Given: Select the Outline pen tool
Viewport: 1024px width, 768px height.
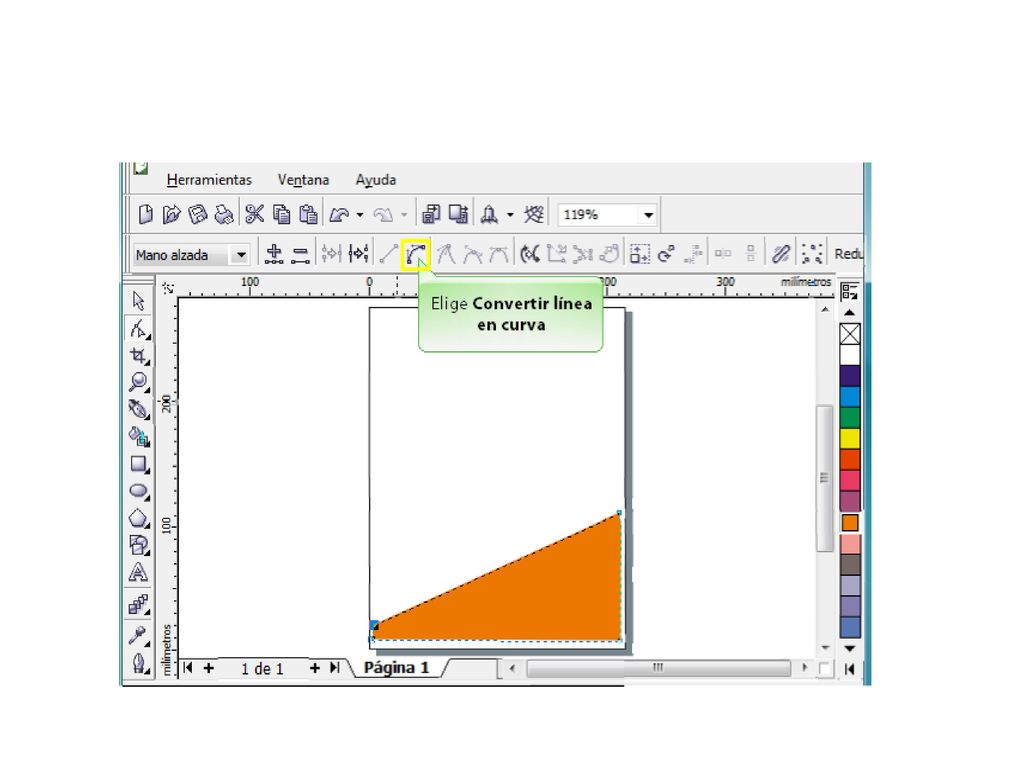Looking at the screenshot, I should (138, 664).
